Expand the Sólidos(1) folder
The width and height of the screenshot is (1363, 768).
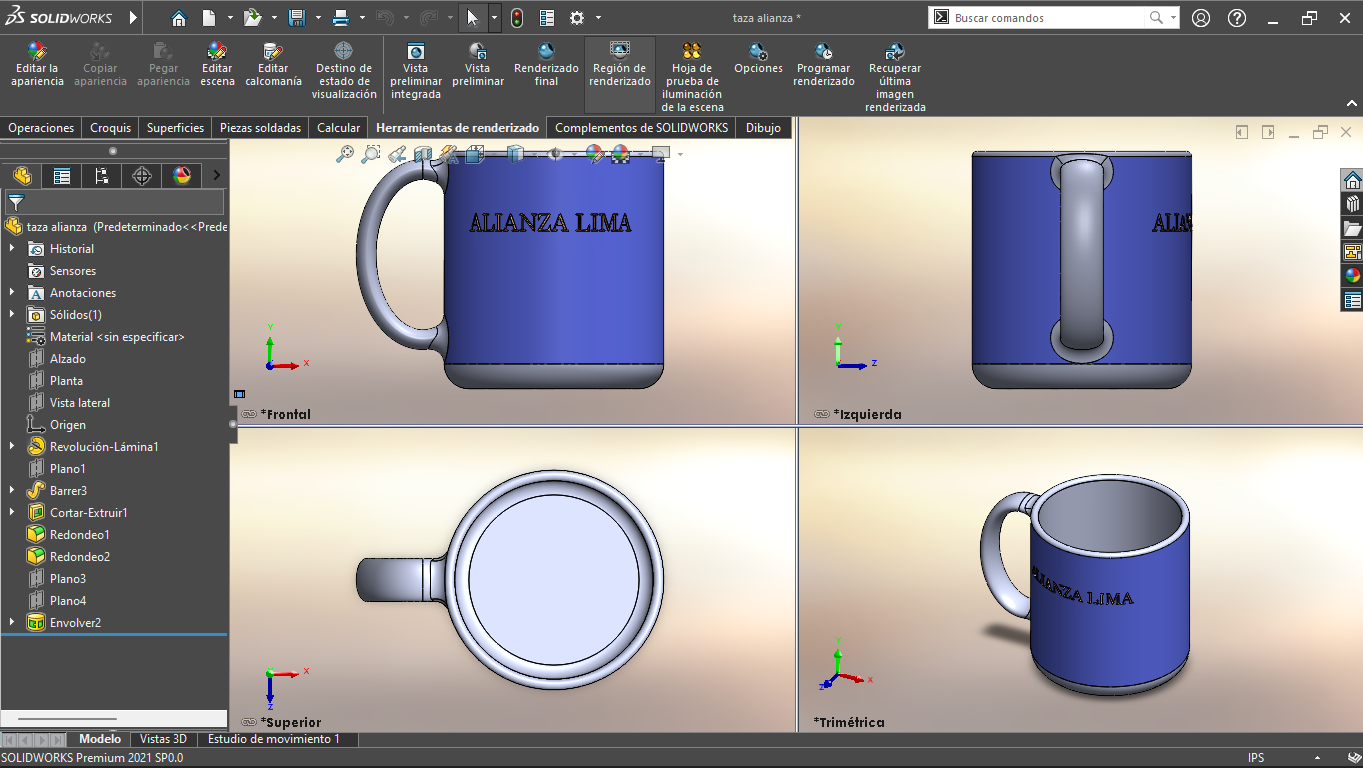[12, 315]
